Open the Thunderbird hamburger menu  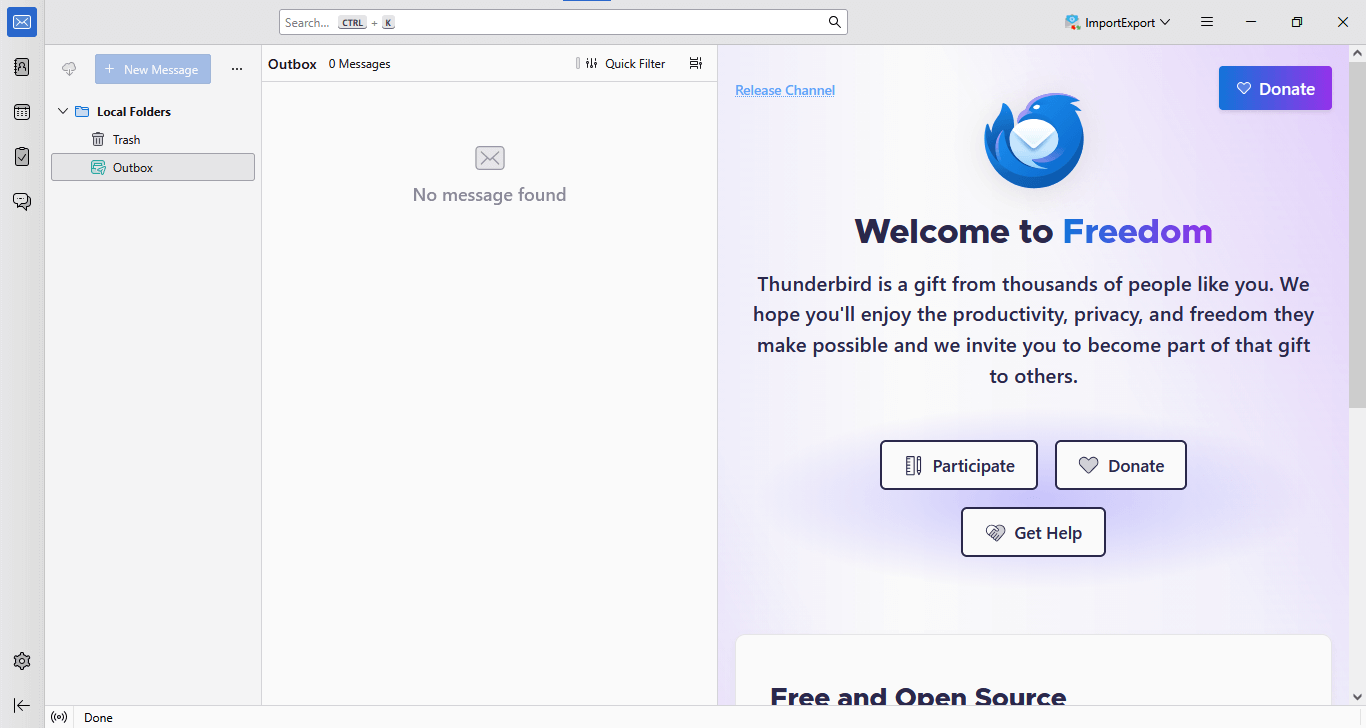1207,22
